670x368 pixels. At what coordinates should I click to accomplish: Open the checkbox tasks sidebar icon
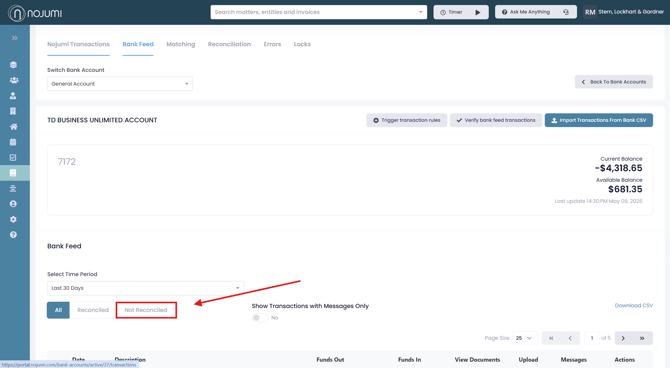(13, 158)
